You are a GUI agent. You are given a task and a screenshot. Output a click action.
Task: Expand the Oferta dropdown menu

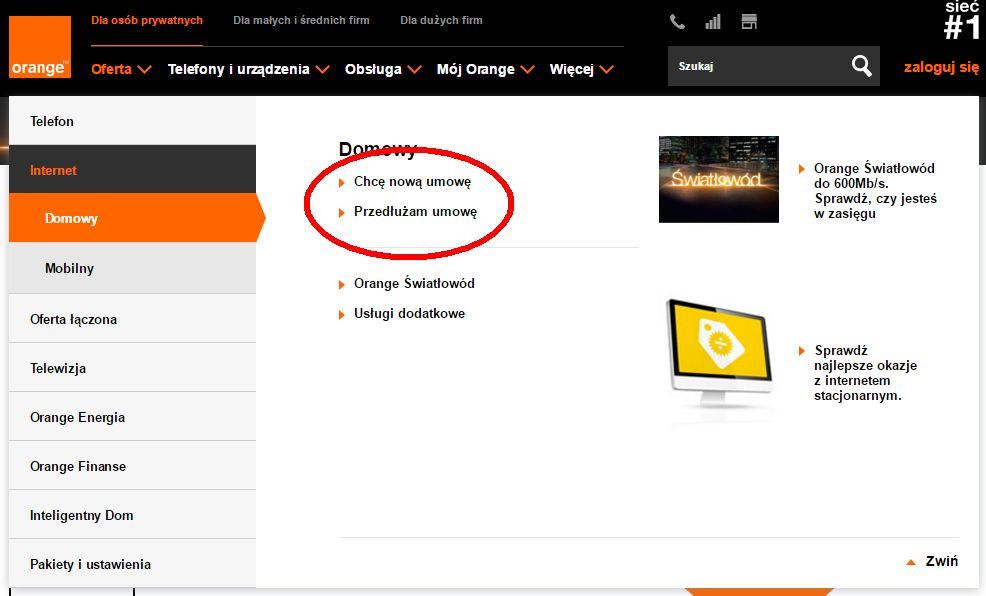(x=120, y=69)
